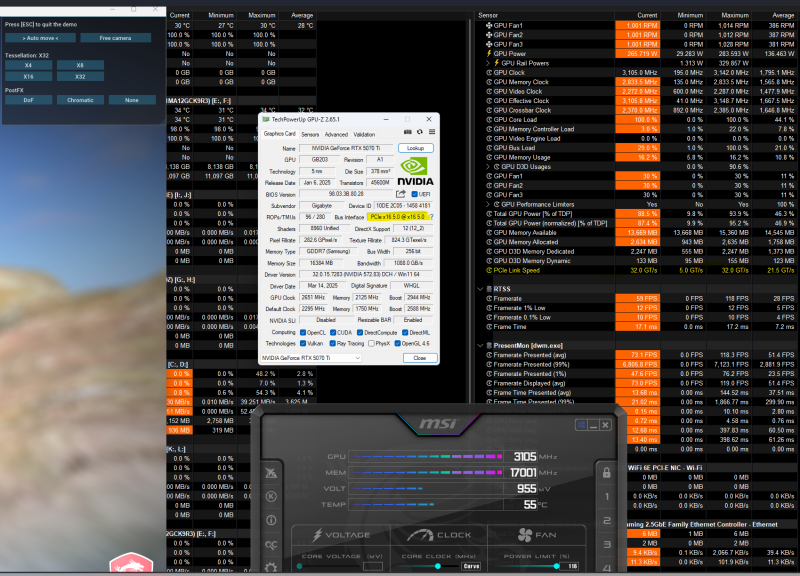Select the Voltage tab in Afterburner
The width and height of the screenshot is (800, 576).
click(x=340, y=535)
